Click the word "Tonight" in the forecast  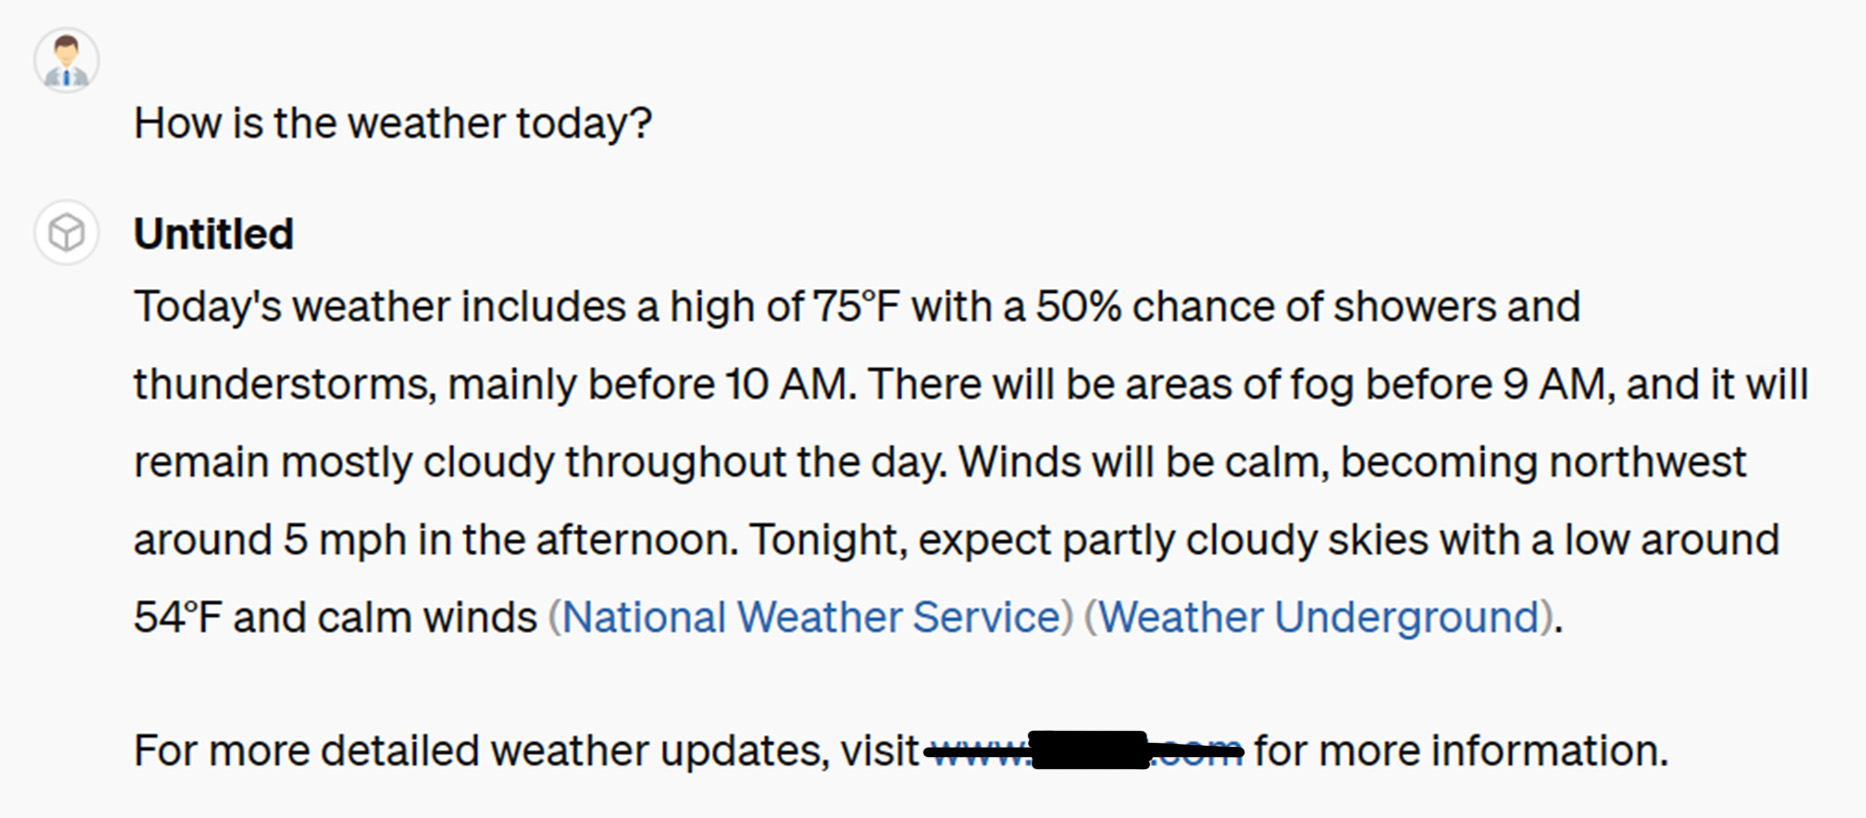click(x=827, y=541)
